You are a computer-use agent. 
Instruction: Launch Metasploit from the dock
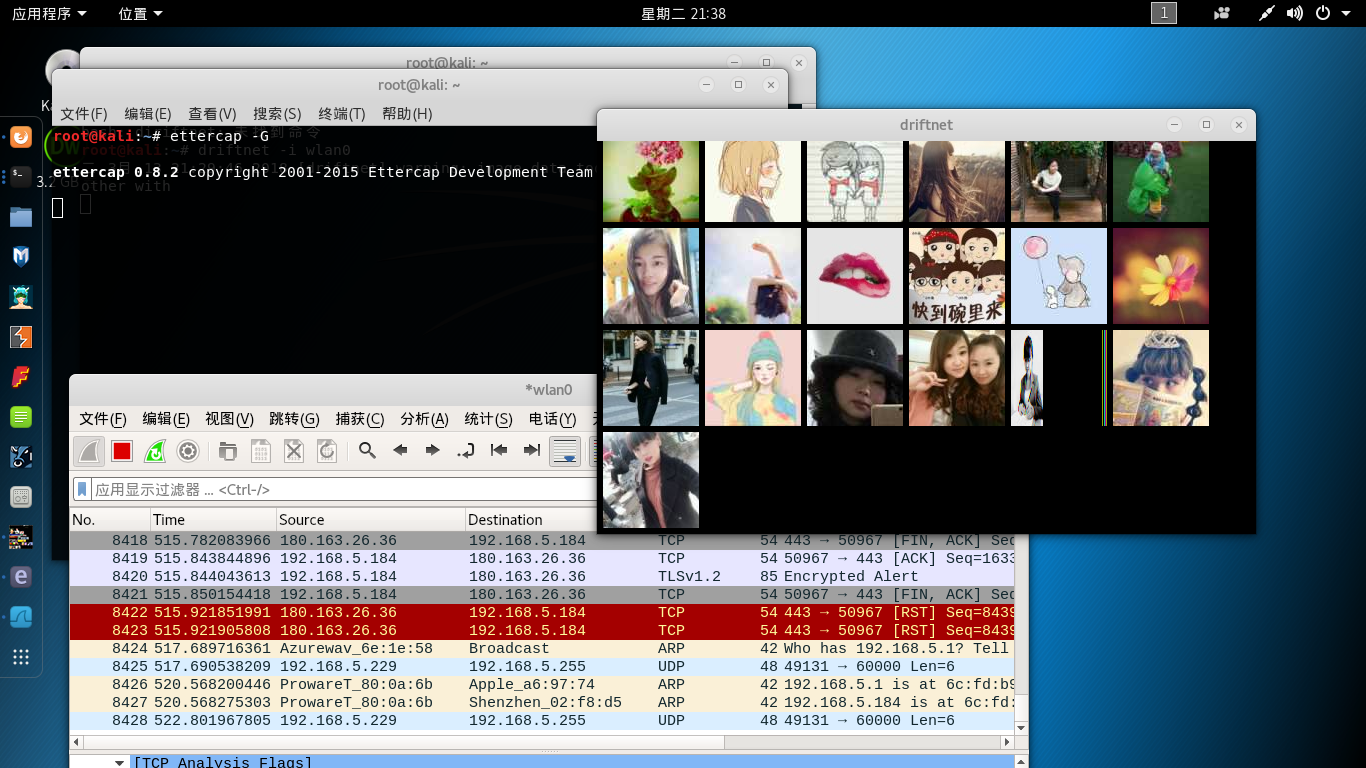coord(20,256)
